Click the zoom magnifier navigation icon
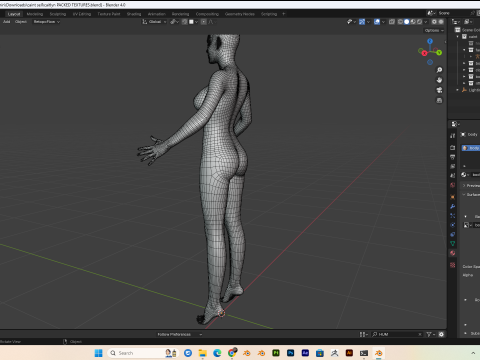This screenshot has width=480, height=360. coord(439,70)
